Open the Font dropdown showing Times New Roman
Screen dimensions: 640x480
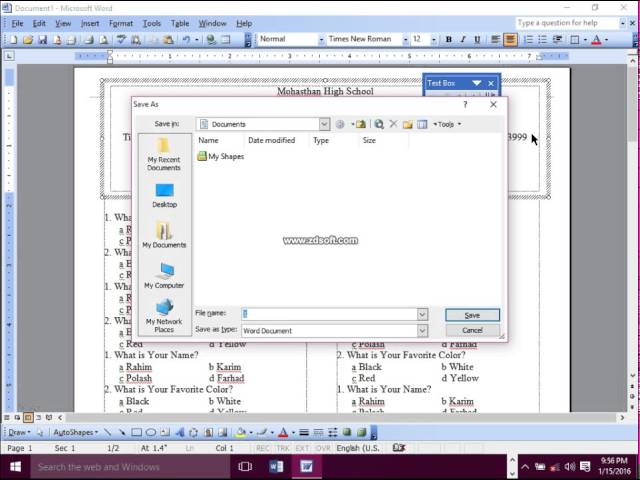(x=405, y=40)
